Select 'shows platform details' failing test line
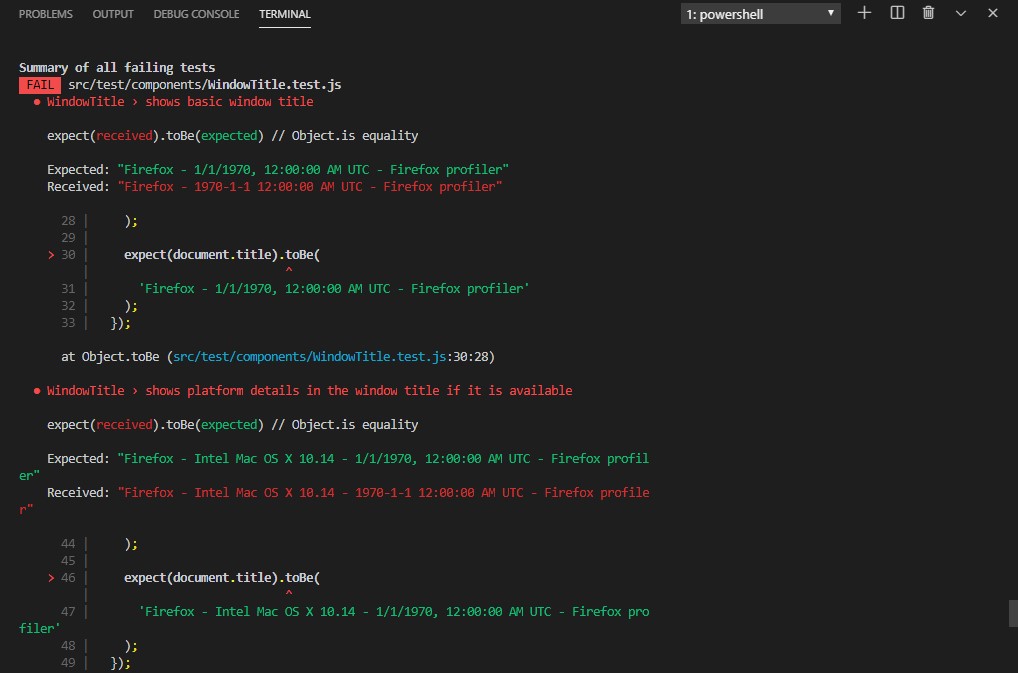 303,391
